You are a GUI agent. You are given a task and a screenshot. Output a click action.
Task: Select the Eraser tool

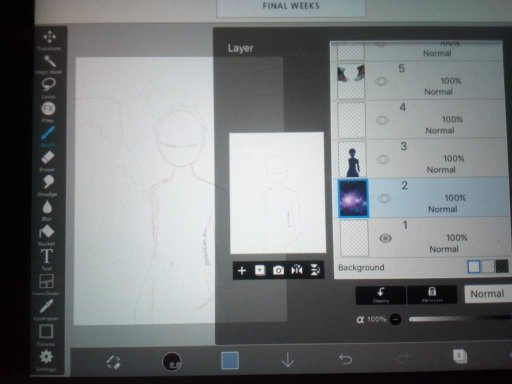(47, 161)
